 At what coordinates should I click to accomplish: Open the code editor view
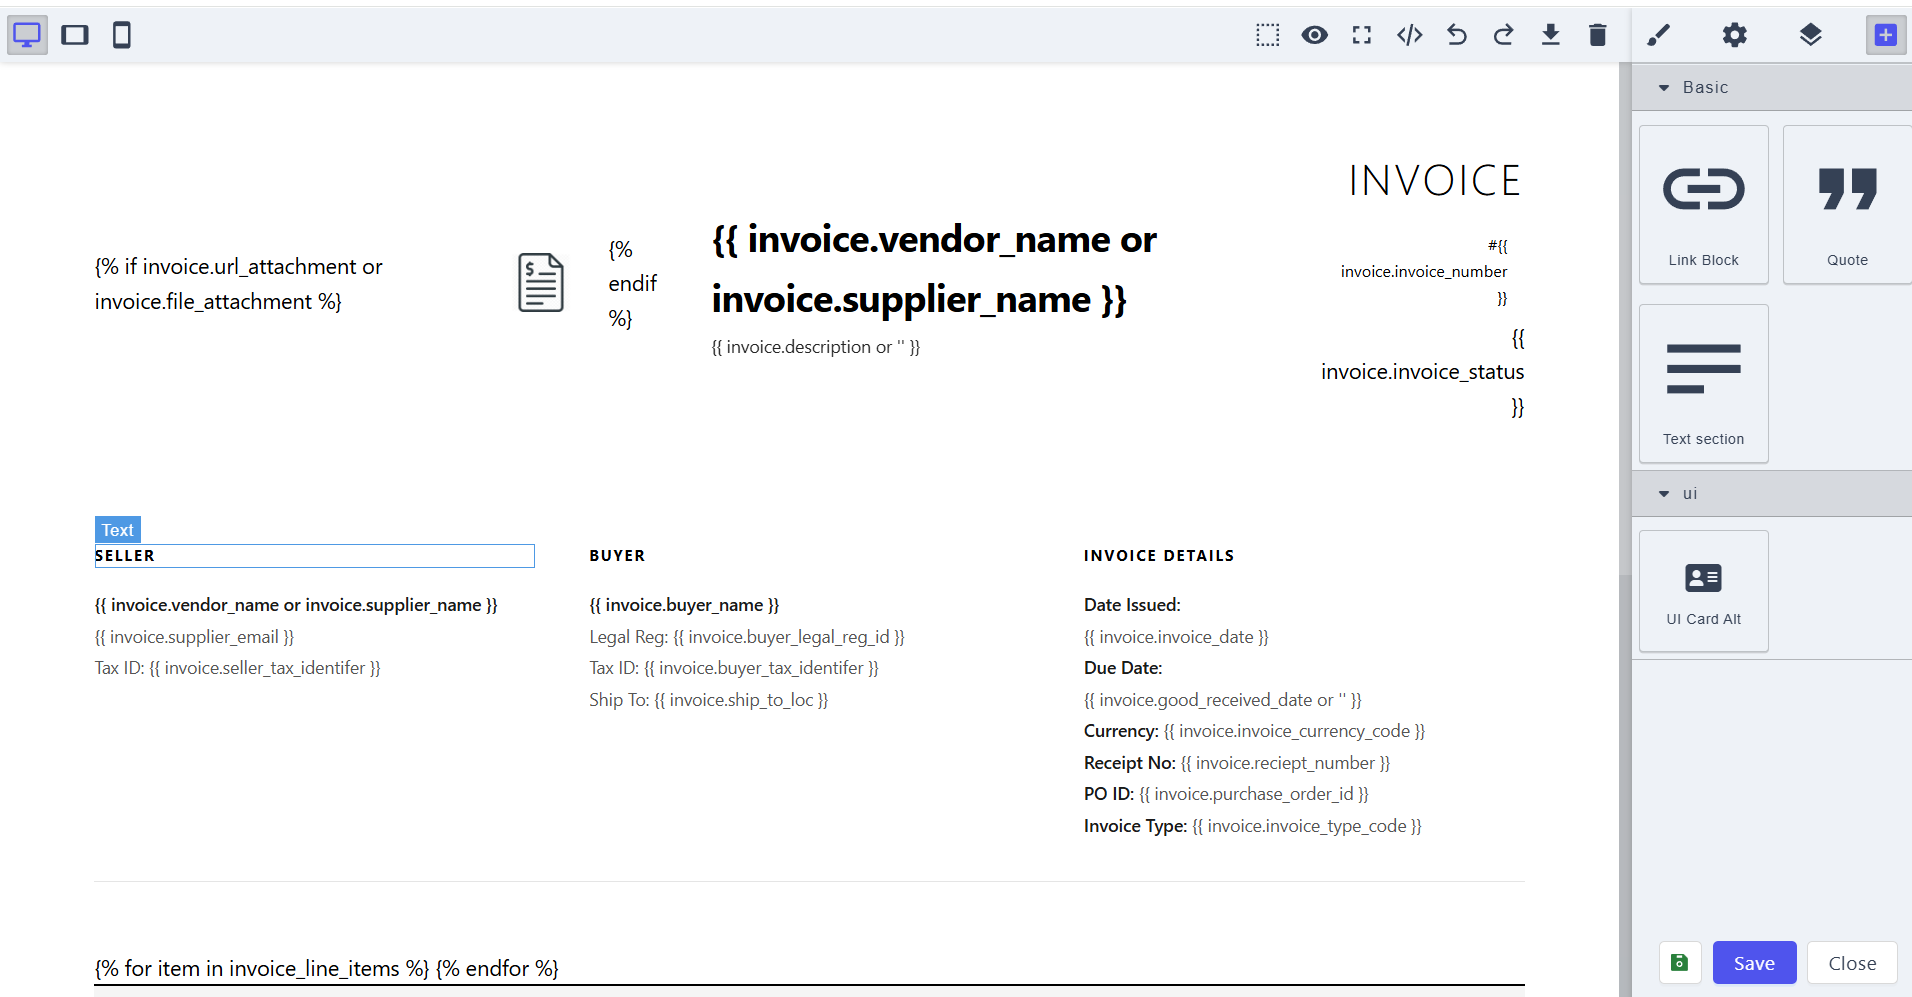(x=1408, y=34)
